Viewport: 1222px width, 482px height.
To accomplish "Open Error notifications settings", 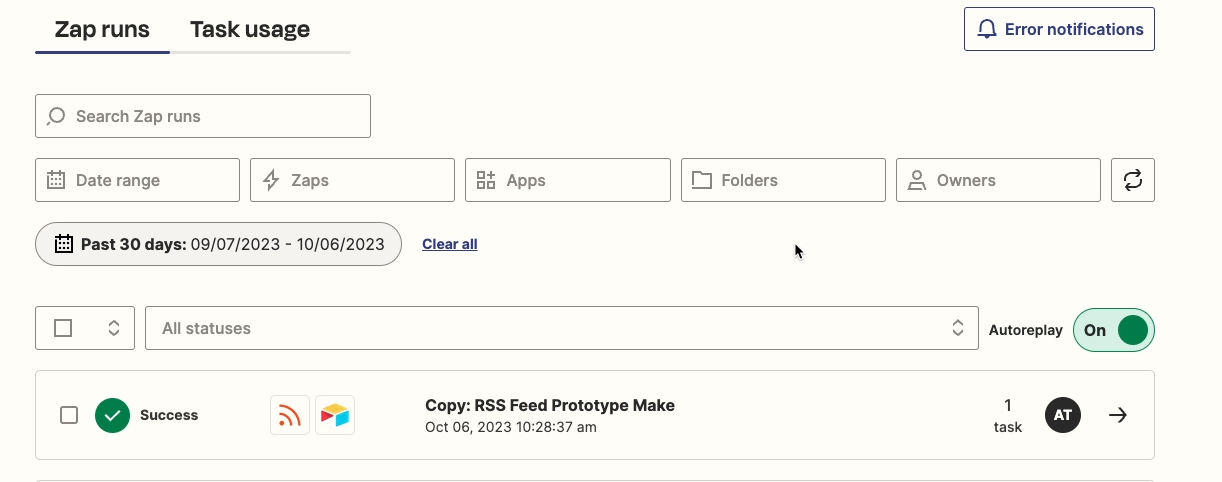I will pos(1059,29).
